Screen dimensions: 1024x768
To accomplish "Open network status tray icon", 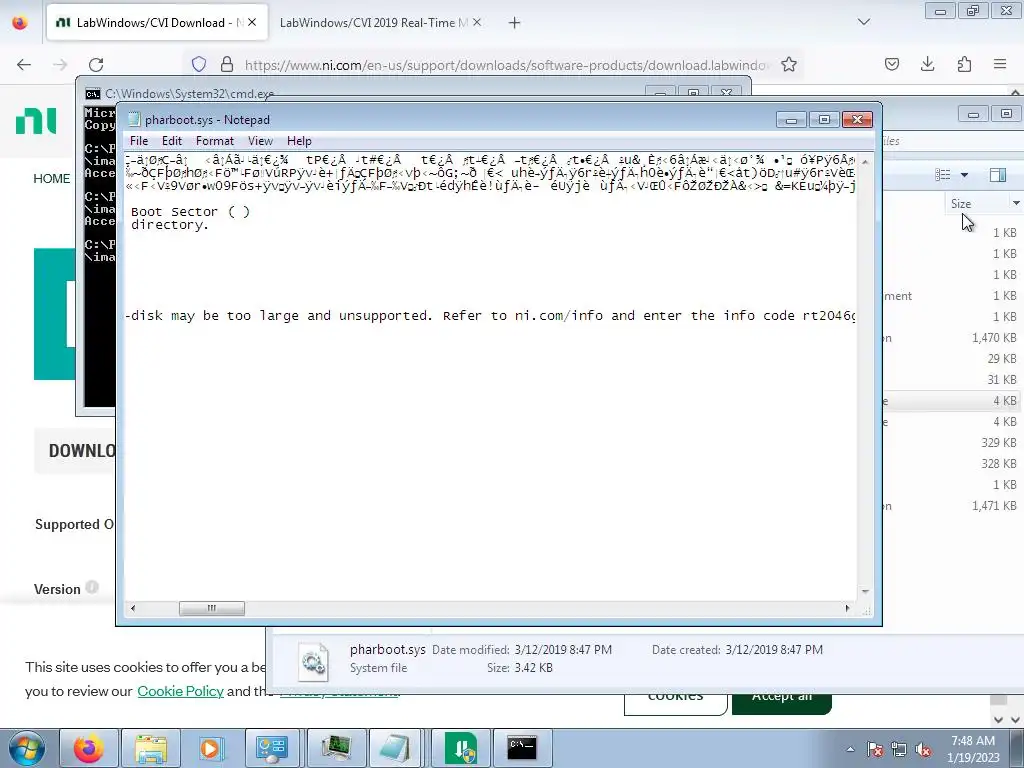I will point(899,749).
